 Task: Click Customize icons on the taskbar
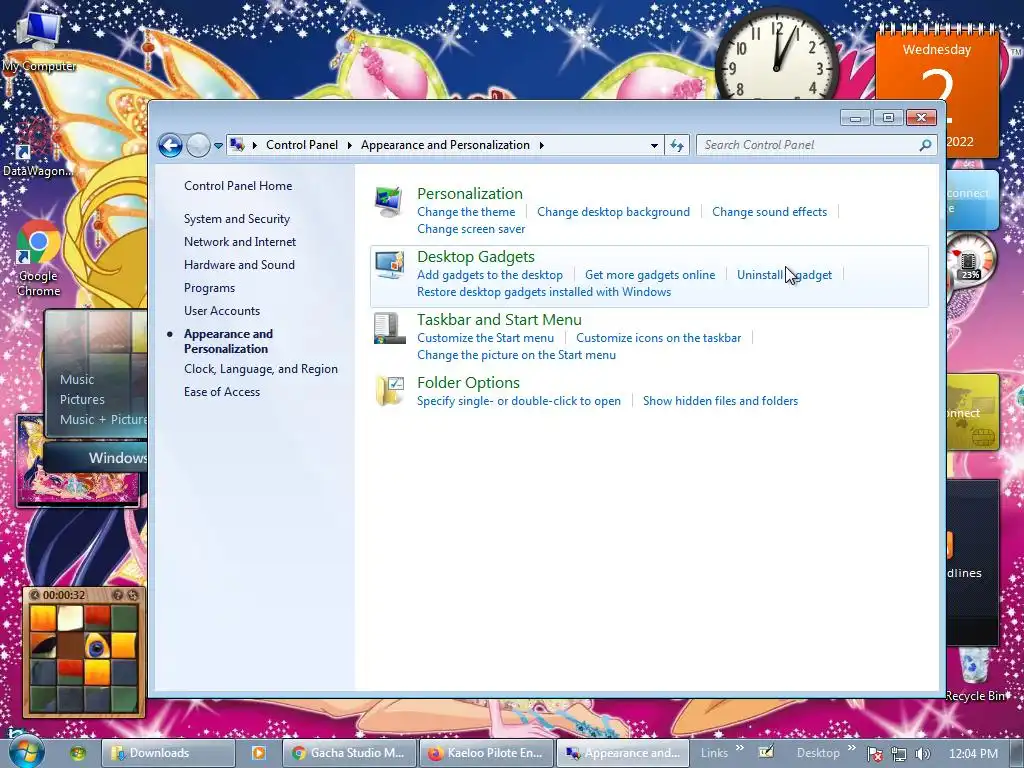tap(658, 338)
